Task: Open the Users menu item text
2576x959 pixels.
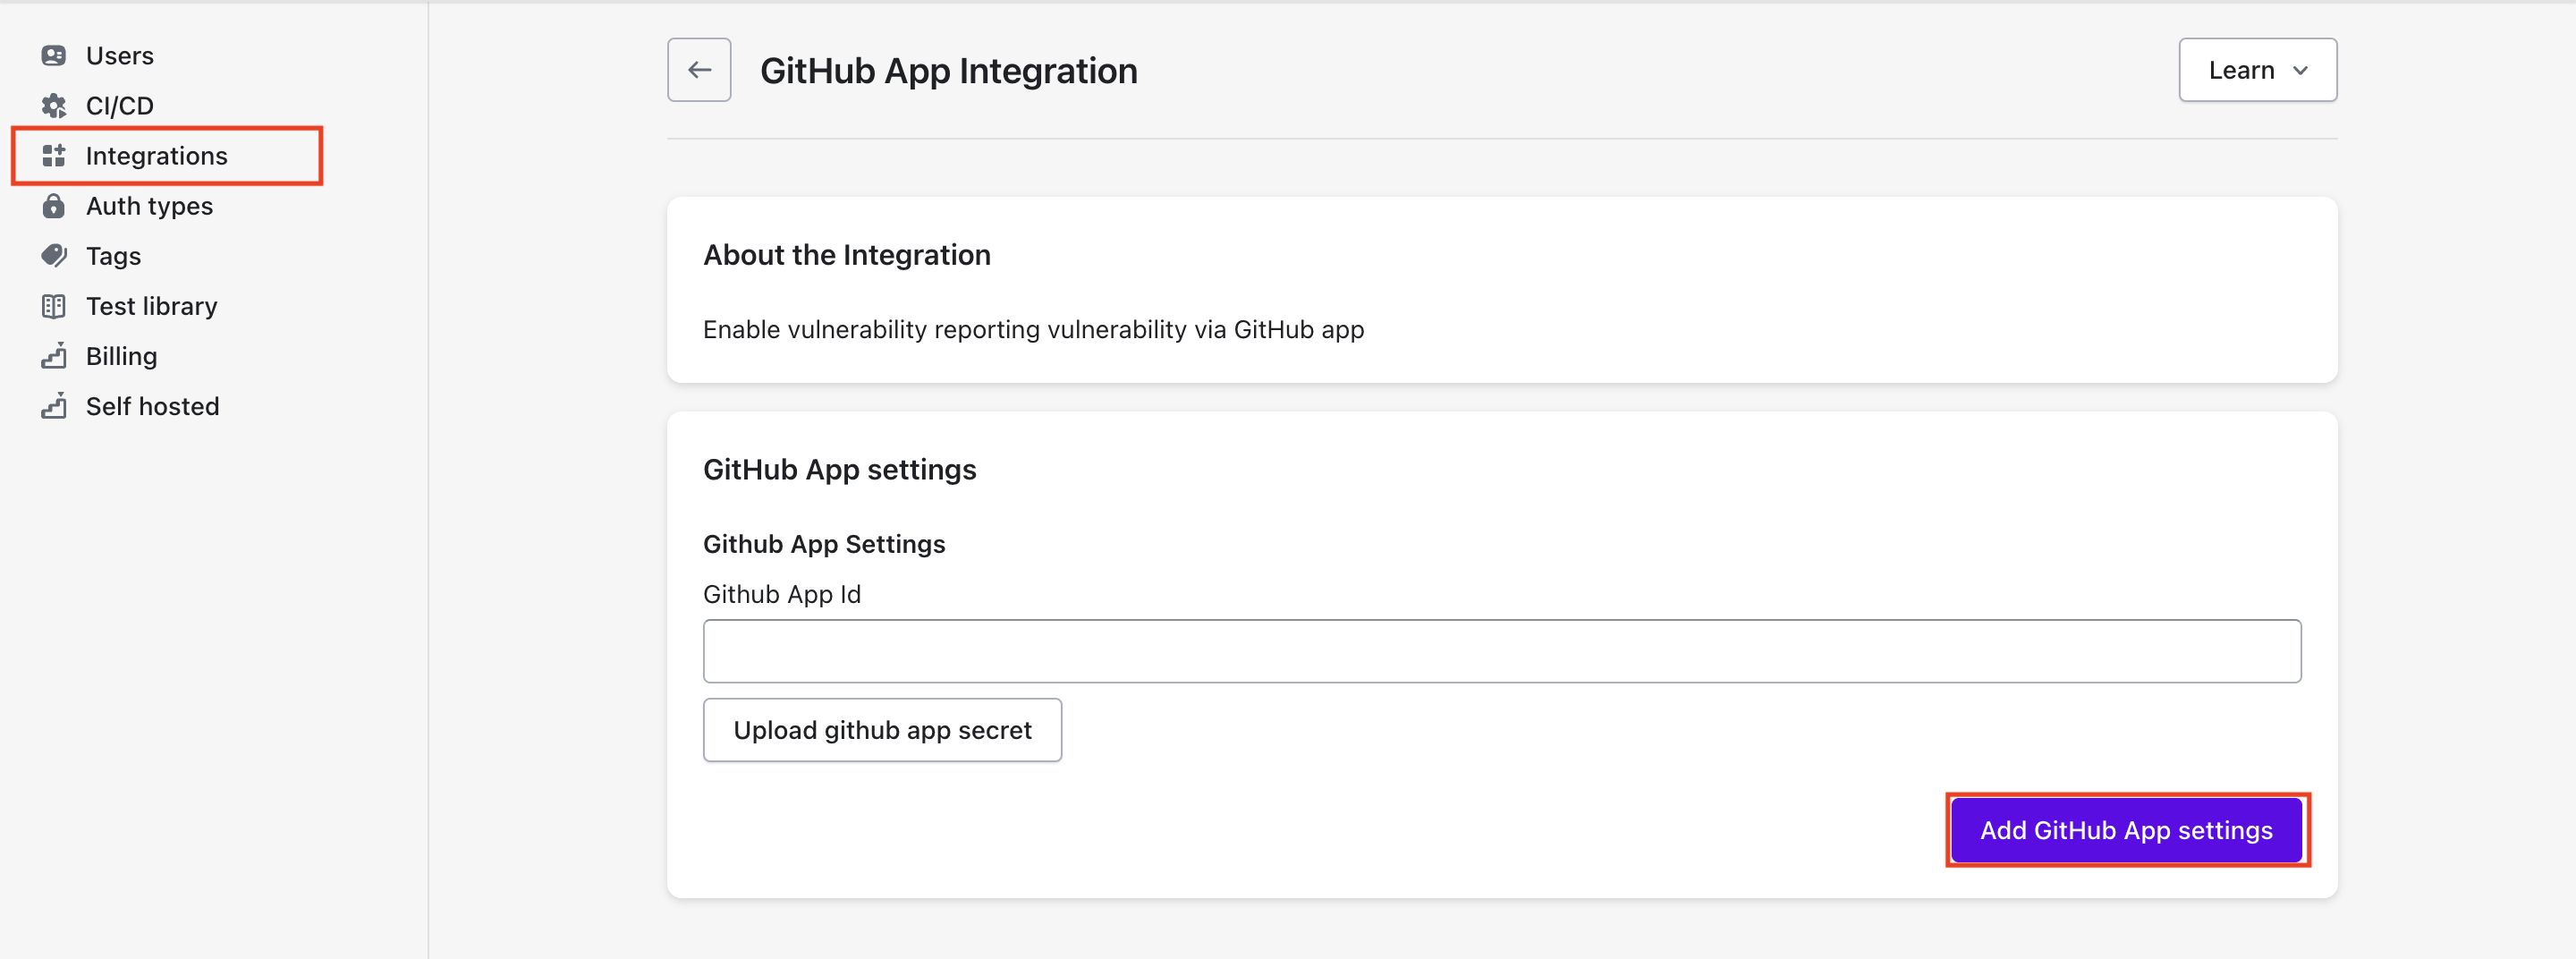Action: click(120, 56)
